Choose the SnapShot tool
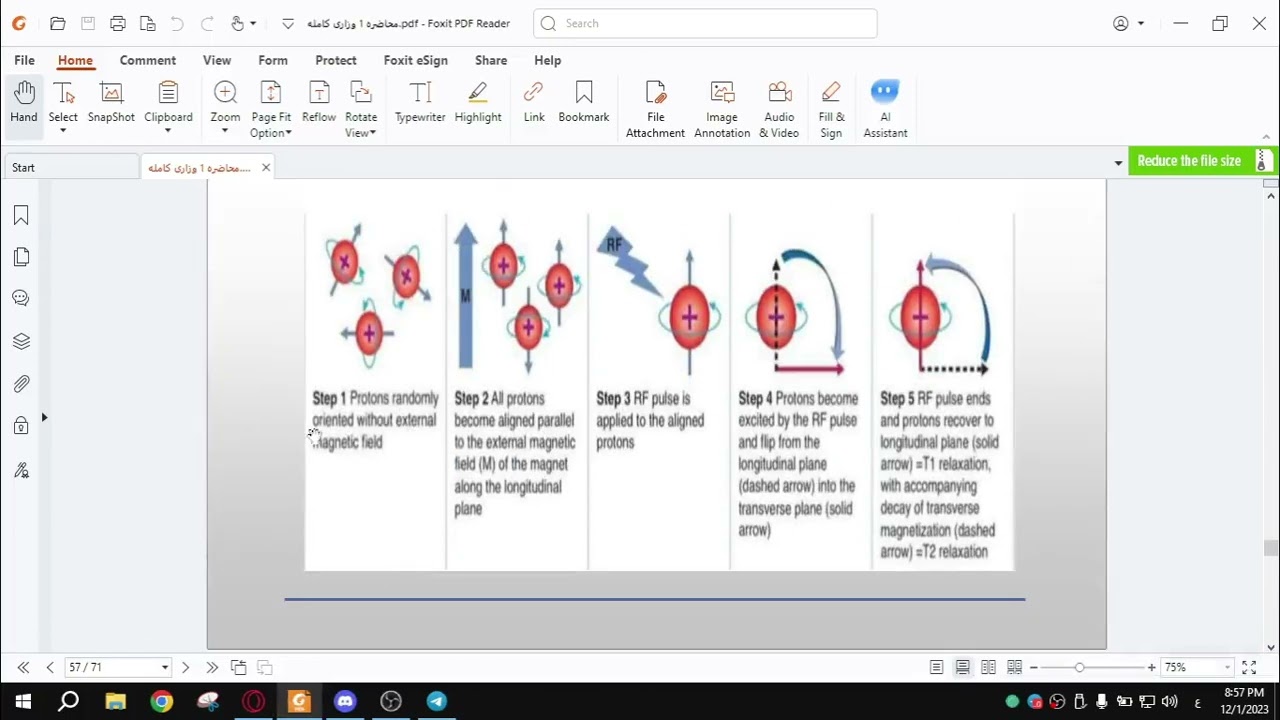 tap(111, 104)
